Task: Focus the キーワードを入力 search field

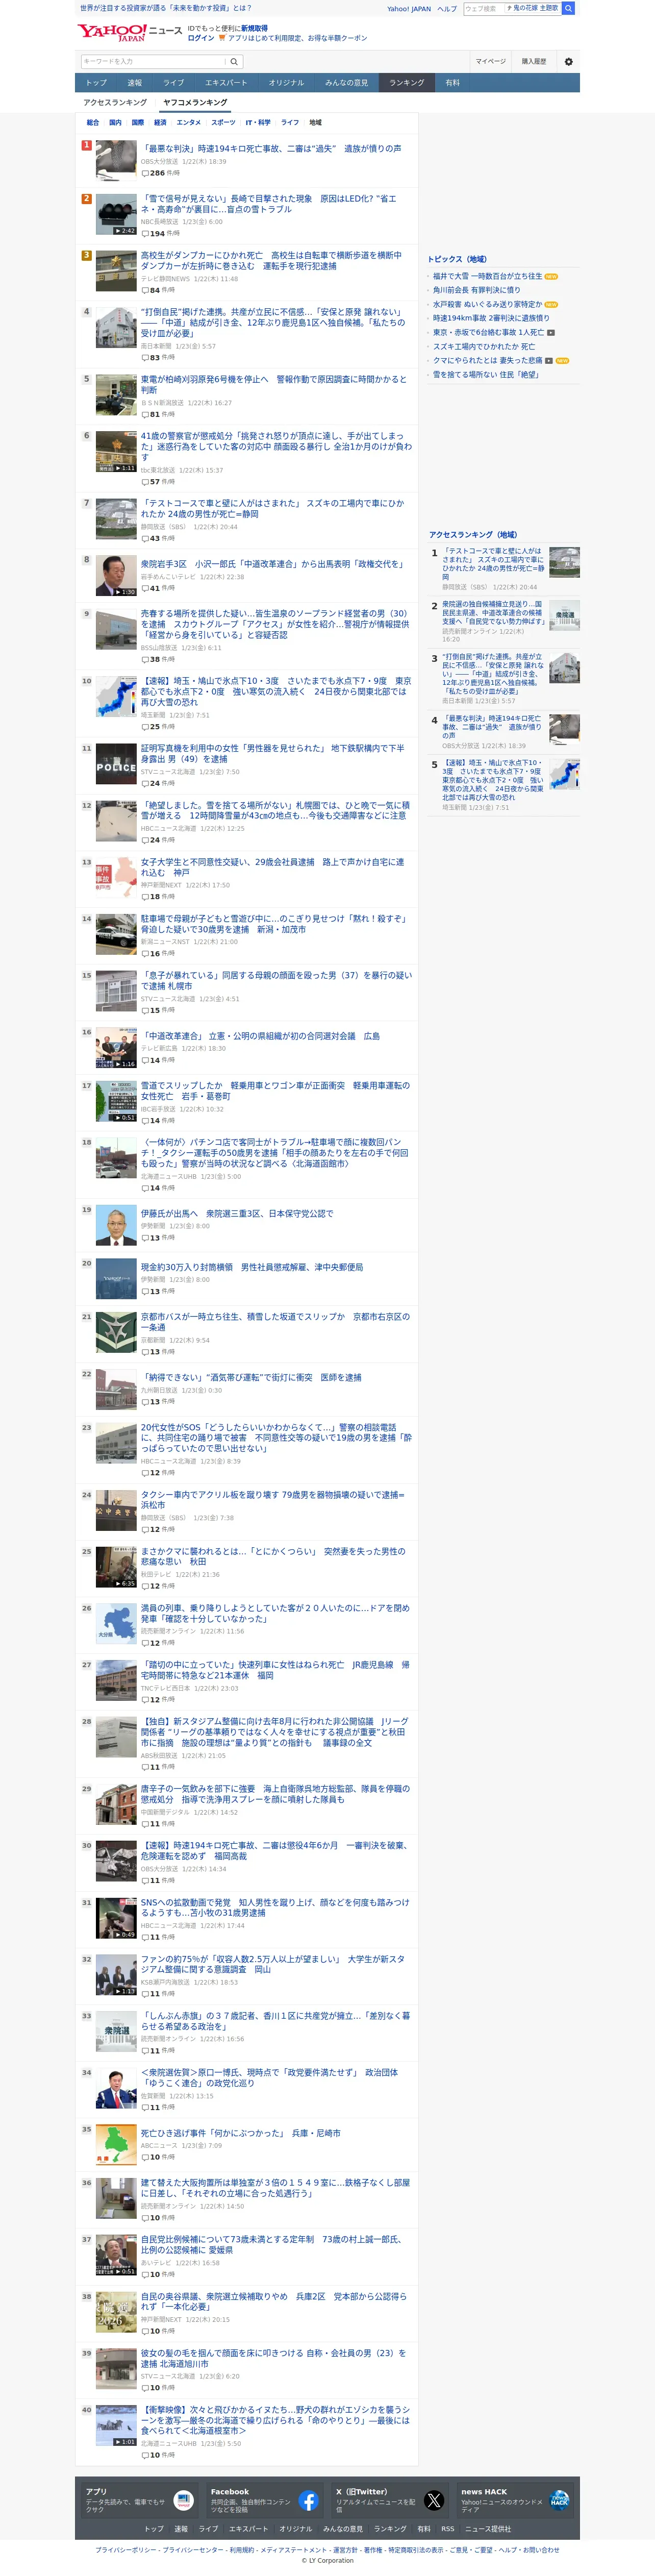Action: click(154, 61)
